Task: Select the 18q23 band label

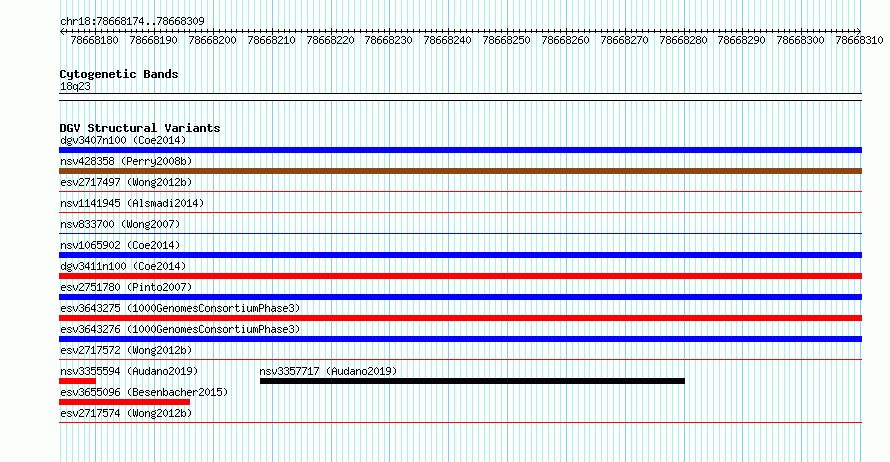Action: [x=75, y=86]
